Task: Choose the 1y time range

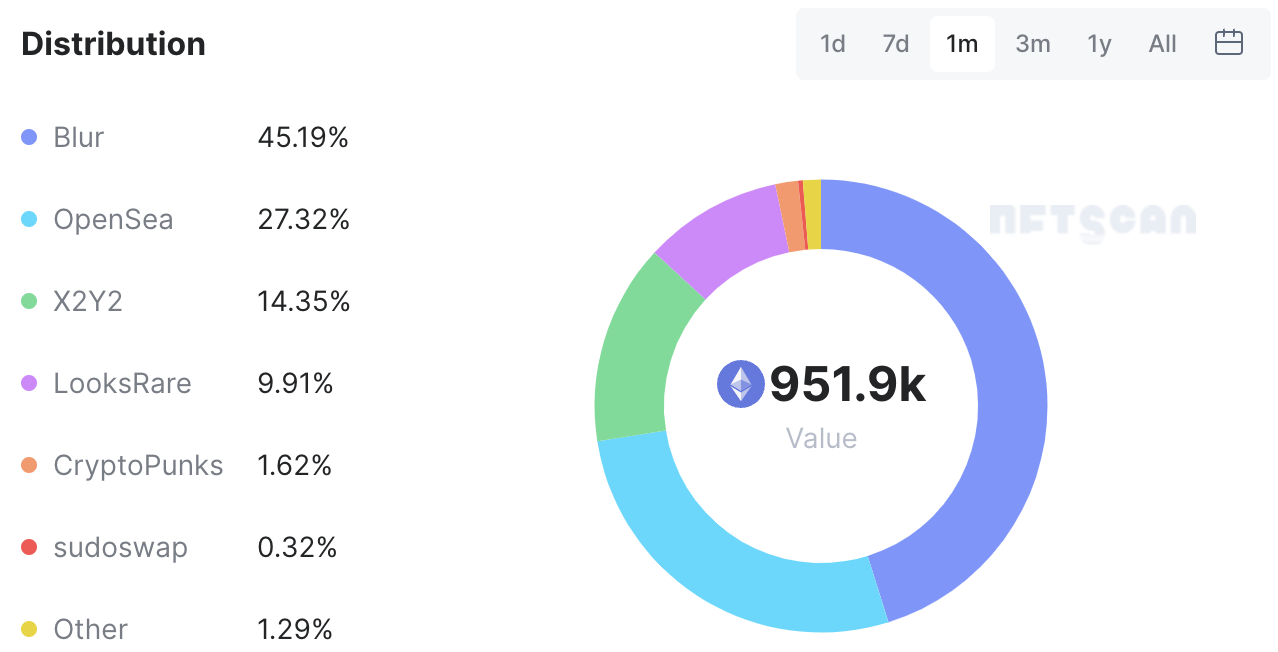Action: point(1099,44)
